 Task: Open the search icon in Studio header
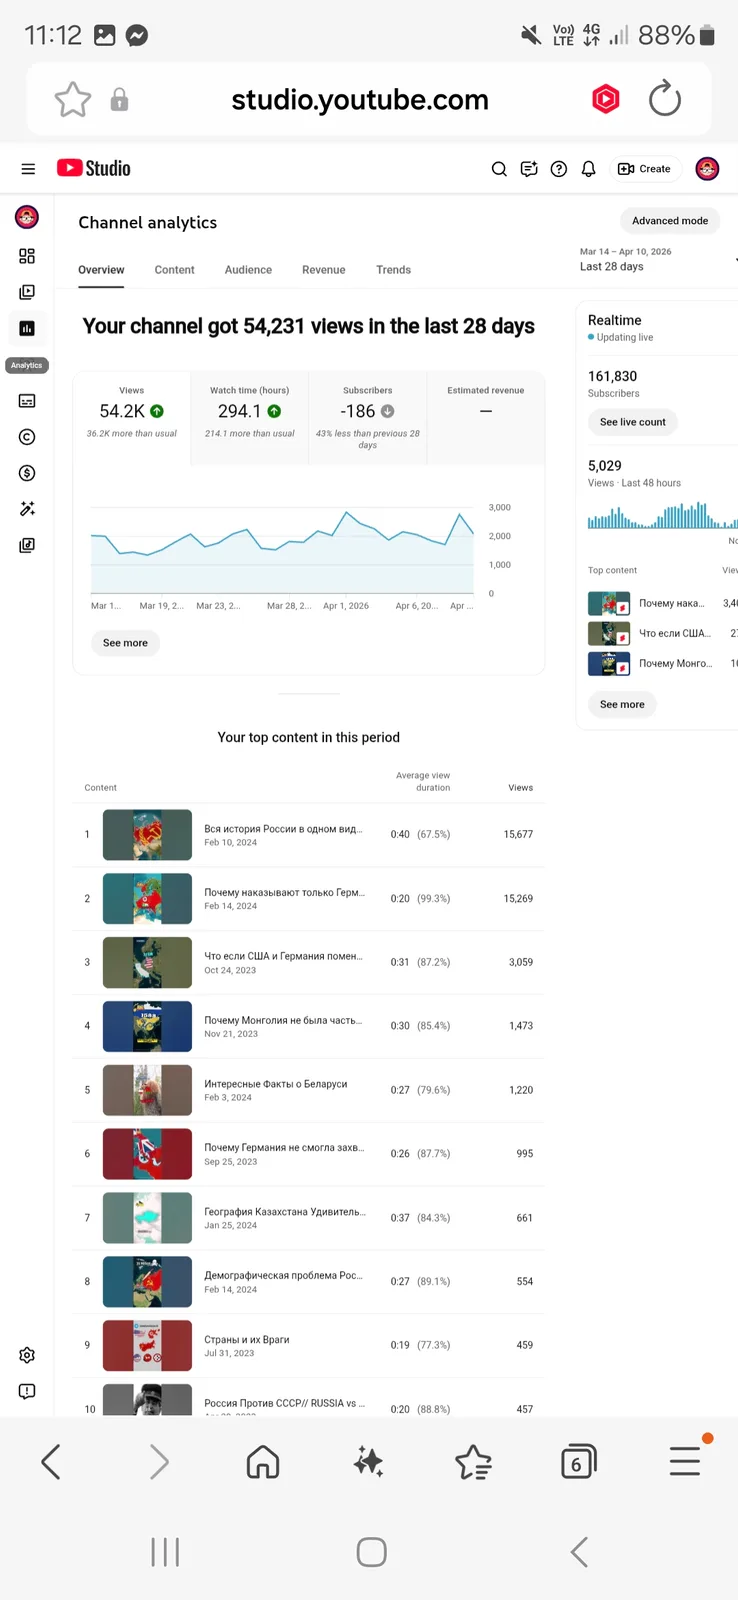click(499, 169)
